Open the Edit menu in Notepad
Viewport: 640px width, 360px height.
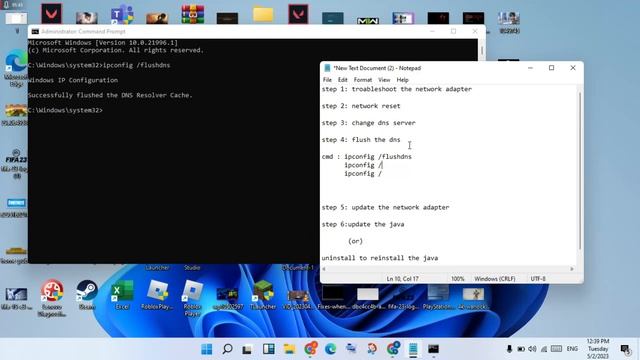click(342, 80)
